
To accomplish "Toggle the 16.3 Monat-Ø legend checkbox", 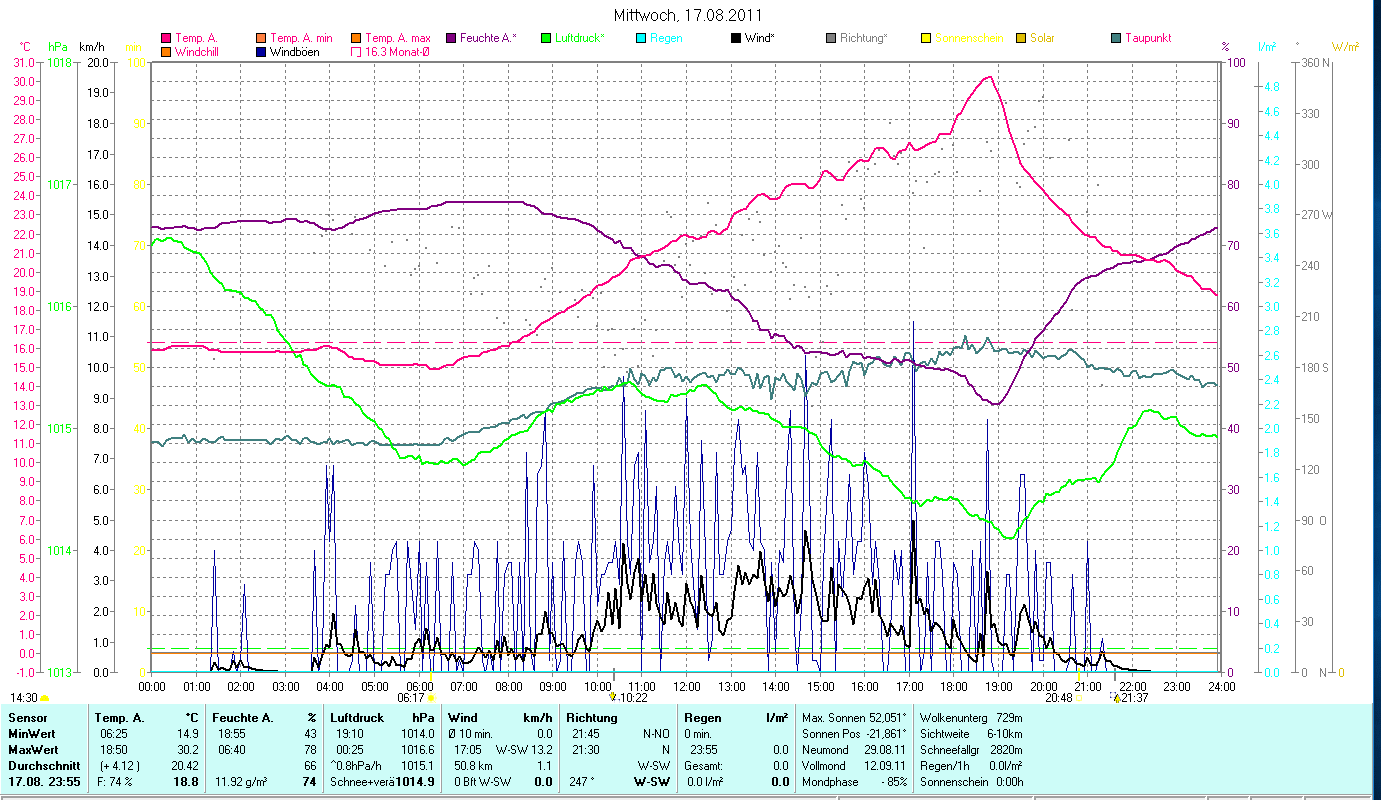I will [356, 51].
